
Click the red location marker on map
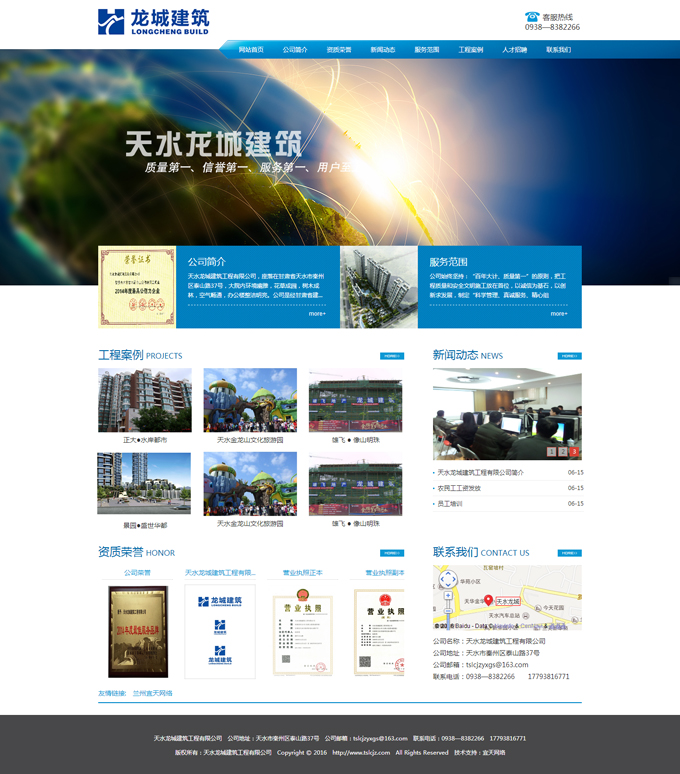point(487,600)
